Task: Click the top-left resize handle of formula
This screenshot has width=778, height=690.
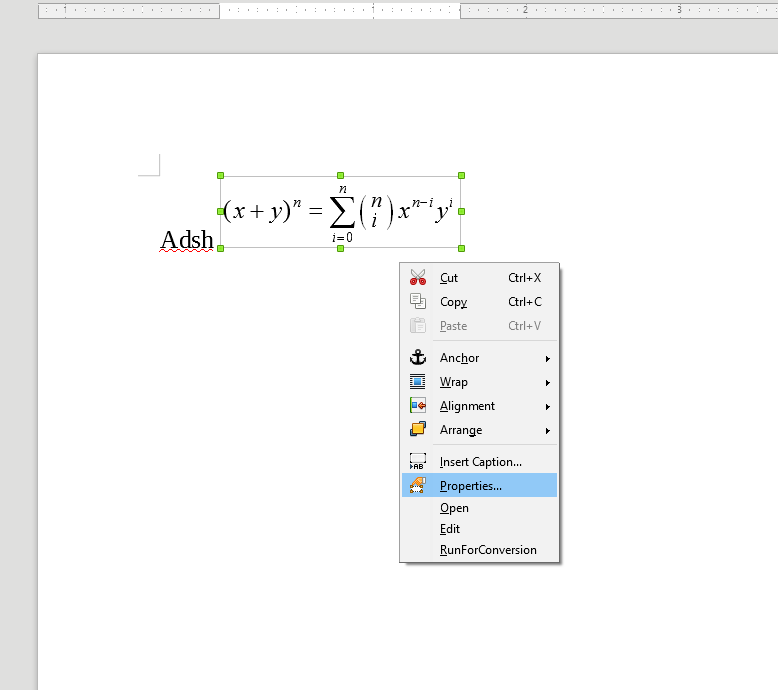Action: pos(221,176)
